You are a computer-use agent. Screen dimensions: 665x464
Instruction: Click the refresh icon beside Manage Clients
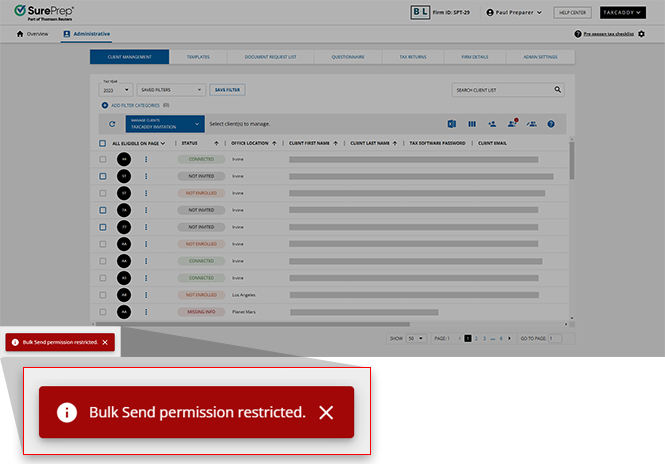[x=112, y=124]
